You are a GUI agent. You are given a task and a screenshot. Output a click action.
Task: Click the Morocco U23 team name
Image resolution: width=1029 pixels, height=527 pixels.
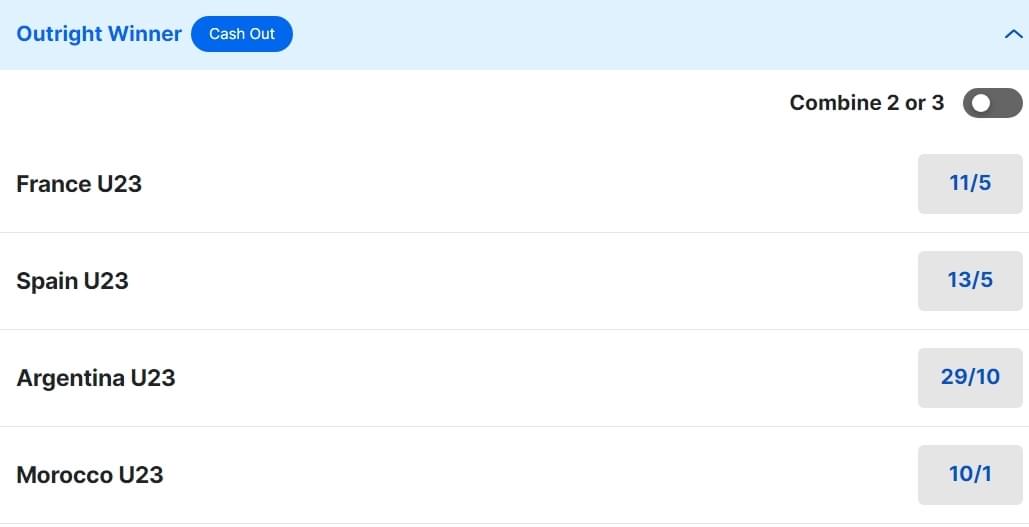point(90,475)
